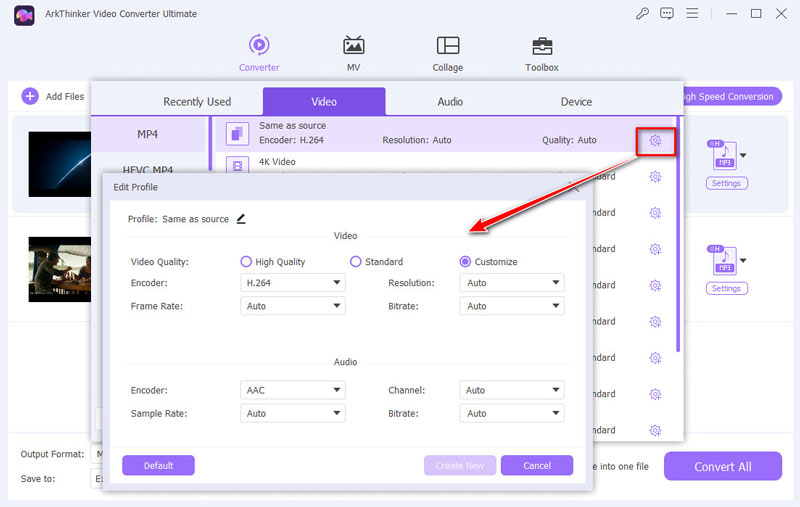Close the Edit Profile dialog
Image resolution: width=800 pixels, height=507 pixels.
(x=574, y=187)
